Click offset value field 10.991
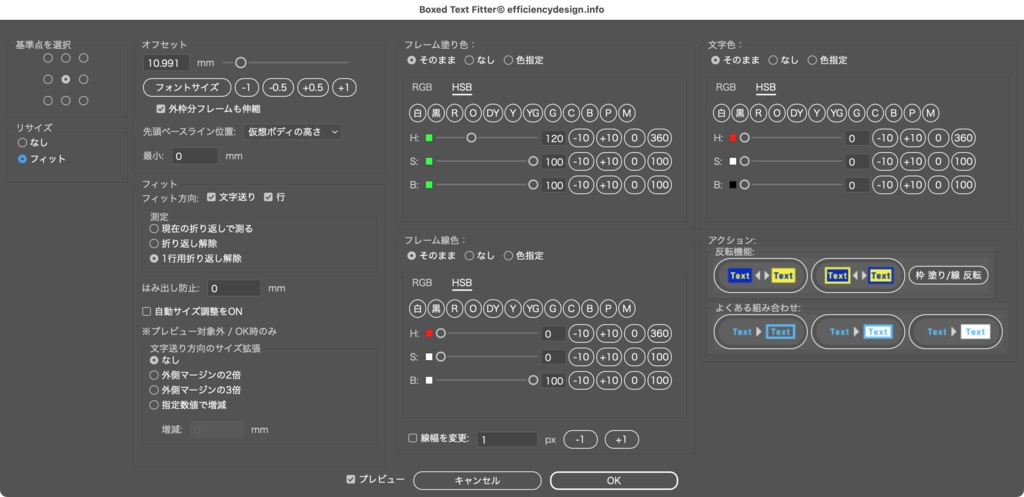Screen dimensions: 1024x497 [x=166, y=63]
